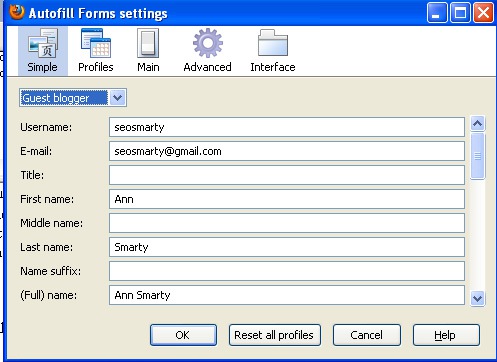Click into the E-mail input field

287,151
